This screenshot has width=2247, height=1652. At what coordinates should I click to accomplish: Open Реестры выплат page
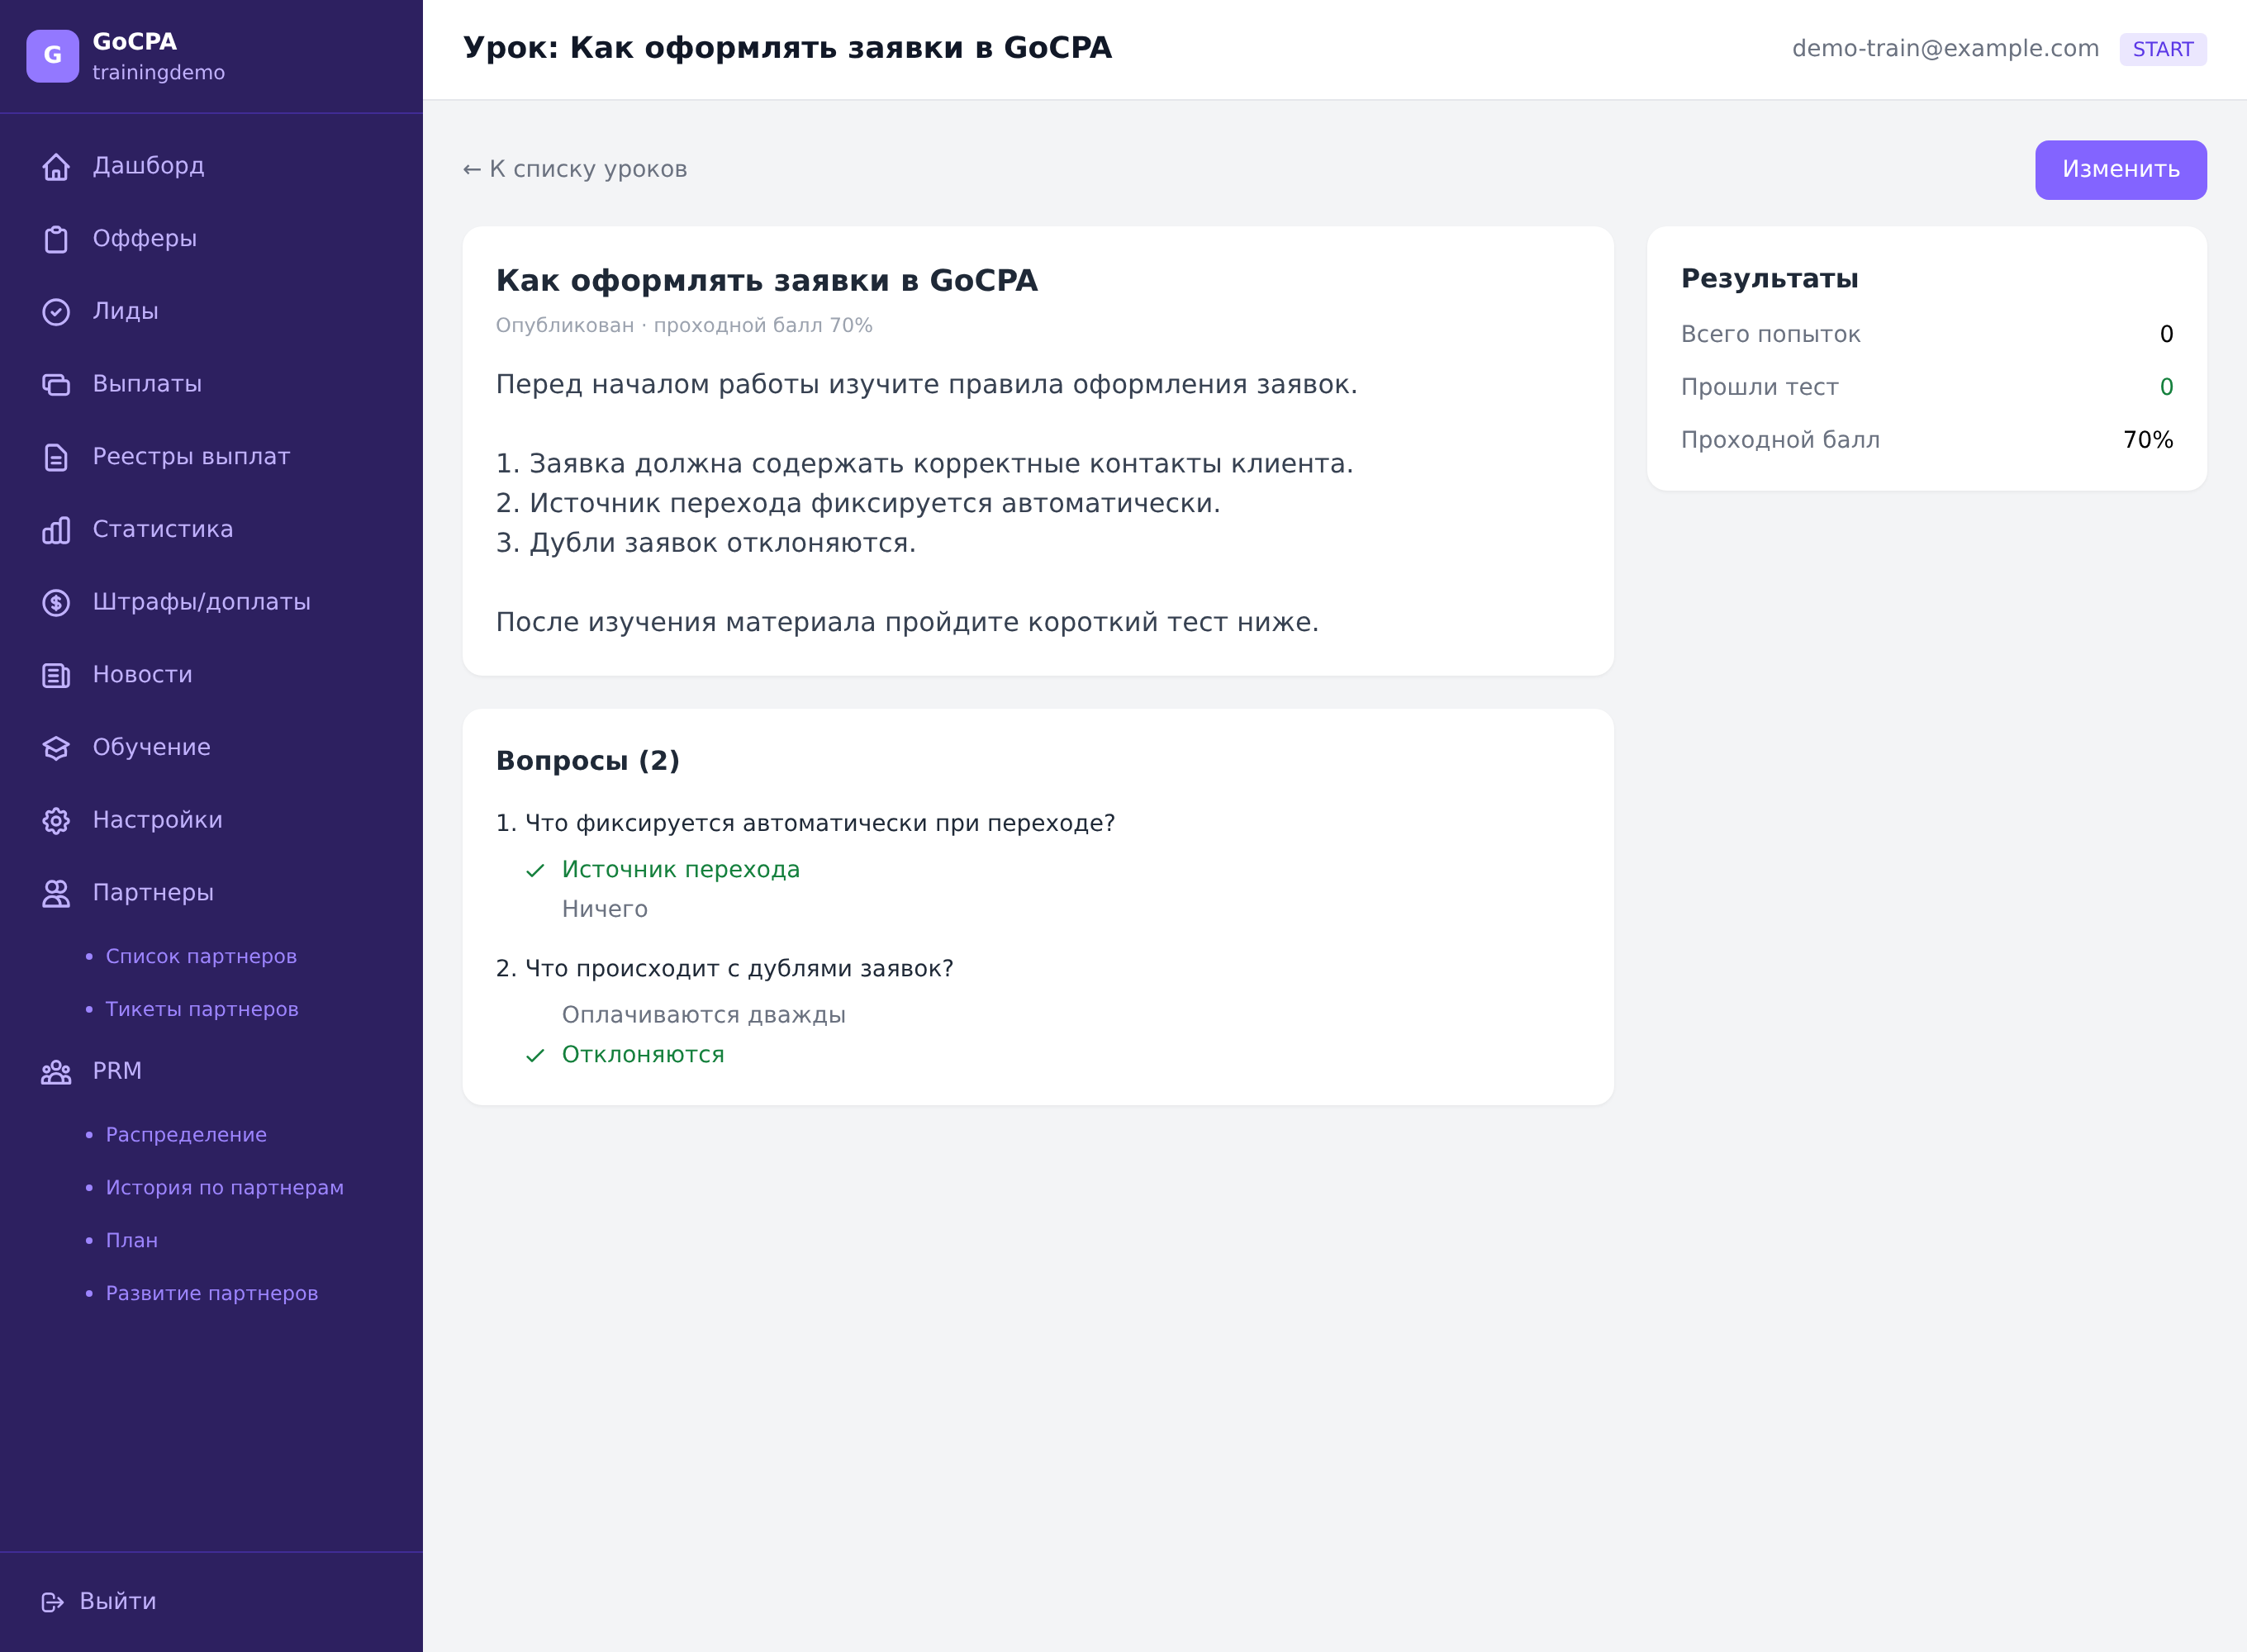point(211,457)
